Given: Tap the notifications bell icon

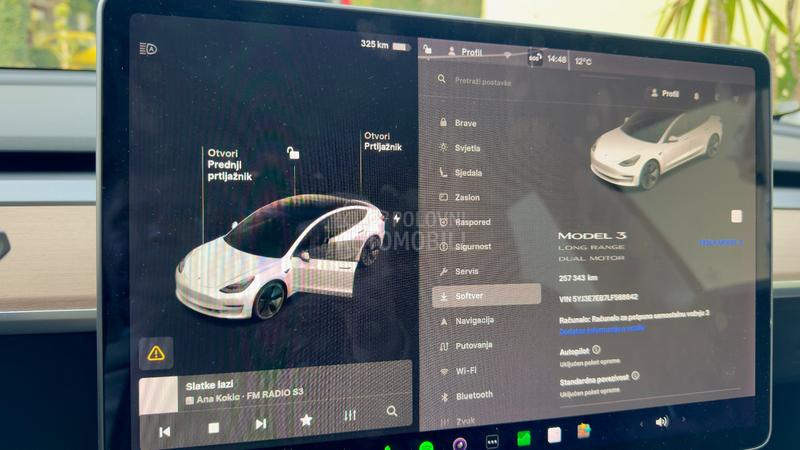Looking at the screenshot, I should pos(696,96).
